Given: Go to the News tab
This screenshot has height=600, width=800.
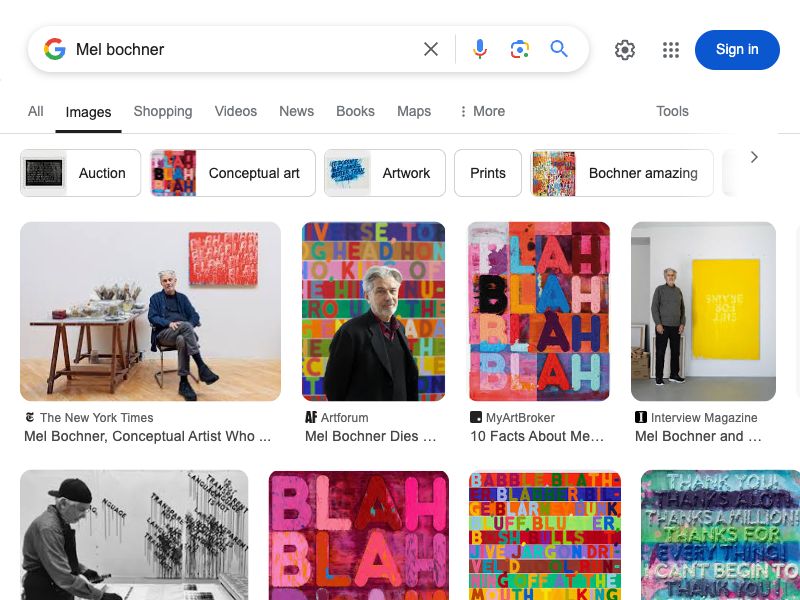Looking at the screenshot, I should (x=296, y=111).
